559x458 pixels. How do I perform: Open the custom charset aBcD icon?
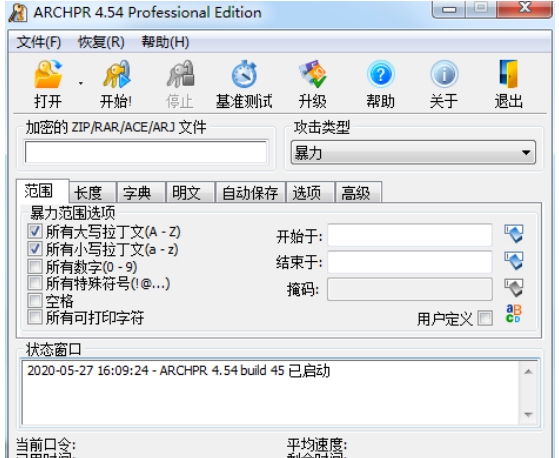tap(514, 314)
